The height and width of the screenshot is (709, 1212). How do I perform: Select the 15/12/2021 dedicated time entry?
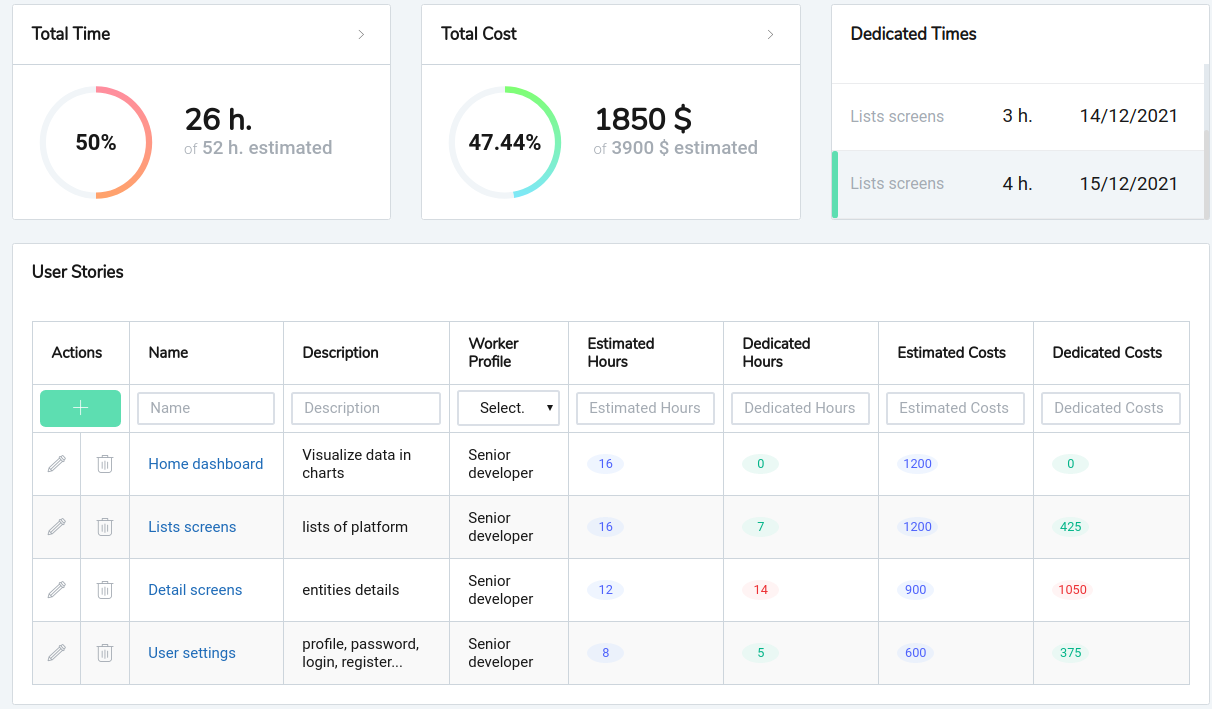pos(1018,184)
